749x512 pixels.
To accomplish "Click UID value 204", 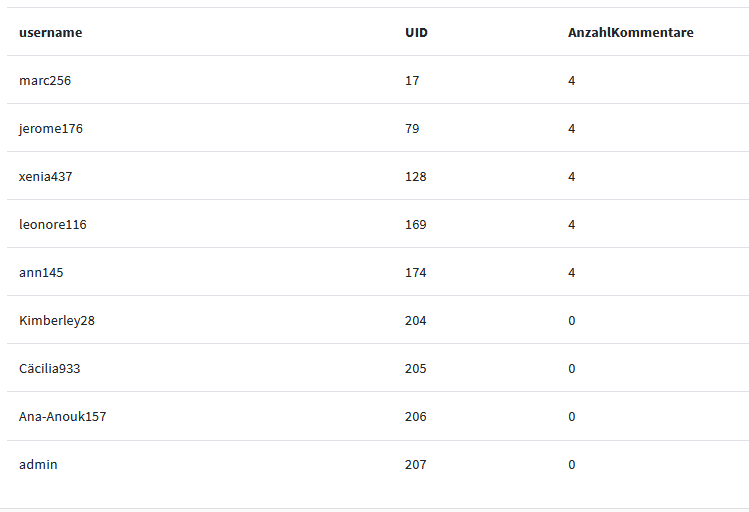I will point(416,320).
